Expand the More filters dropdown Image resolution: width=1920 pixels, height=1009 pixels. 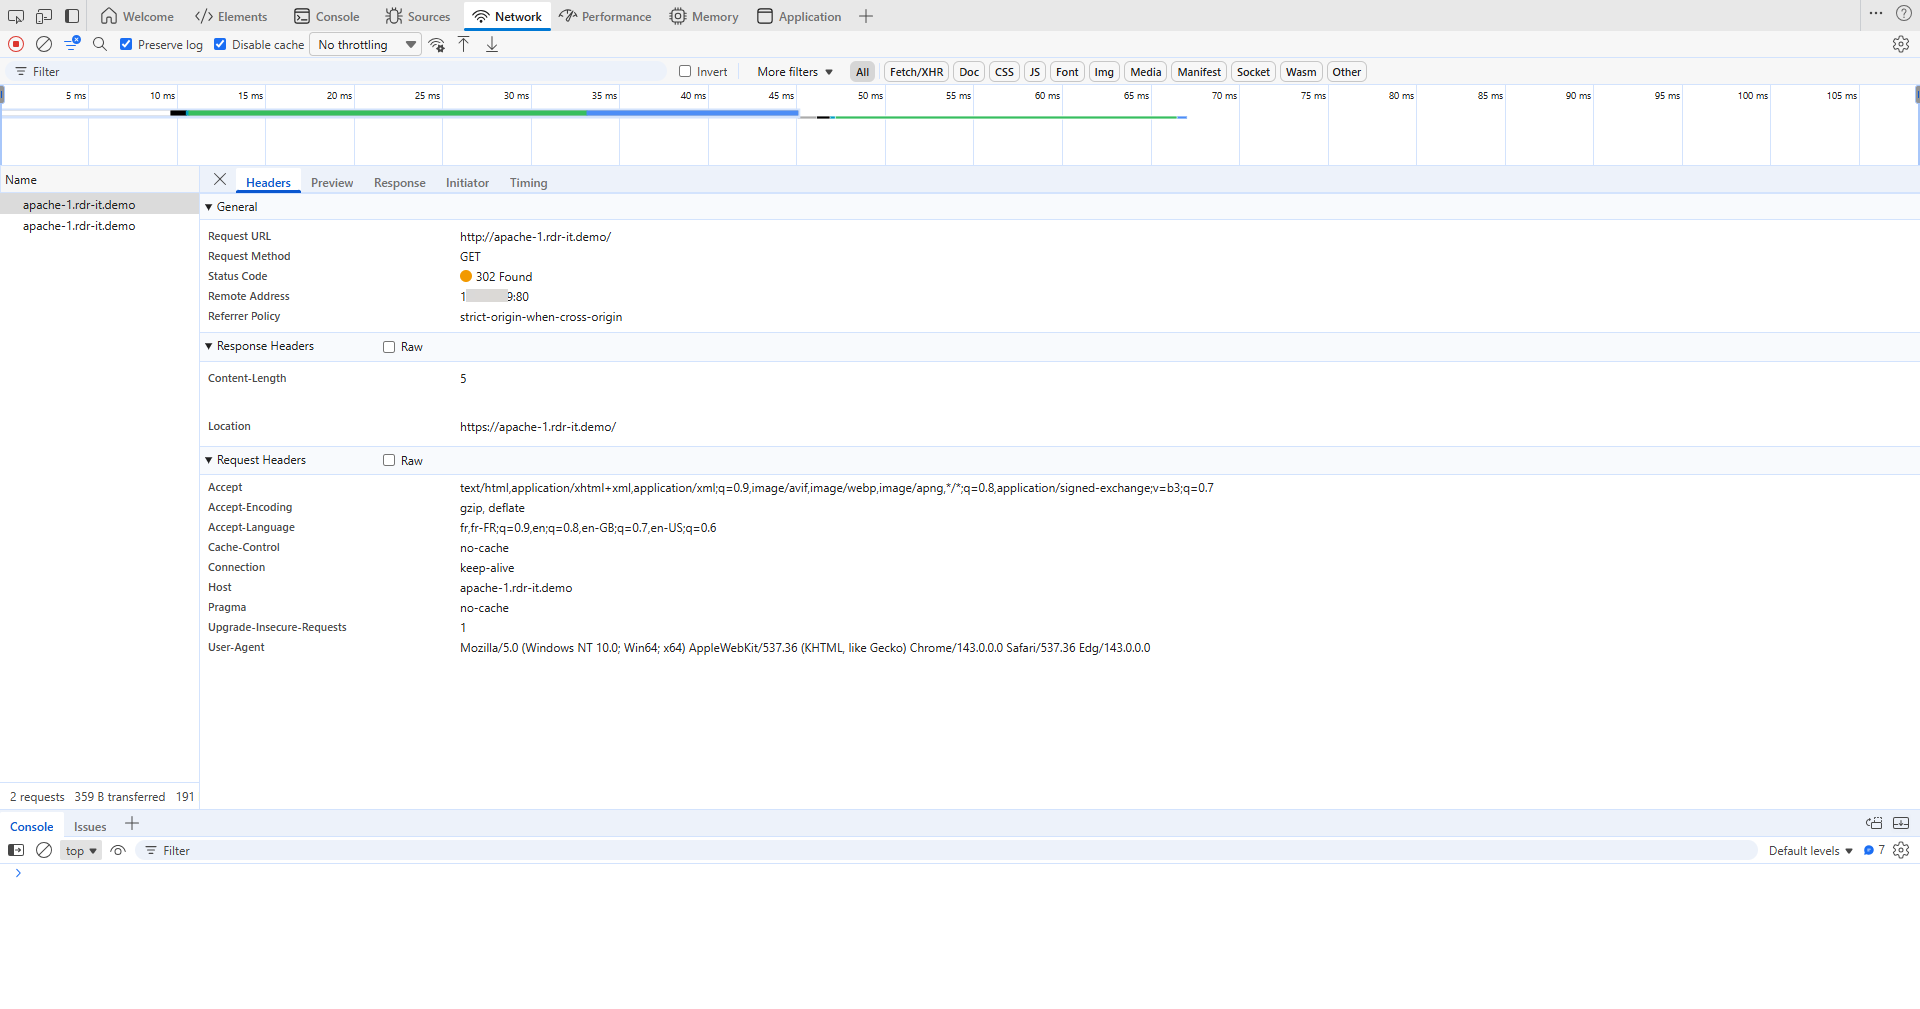pos(794,72)
